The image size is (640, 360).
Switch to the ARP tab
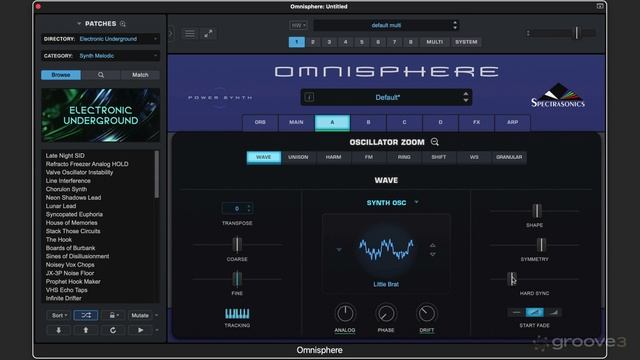coord(512,122)
